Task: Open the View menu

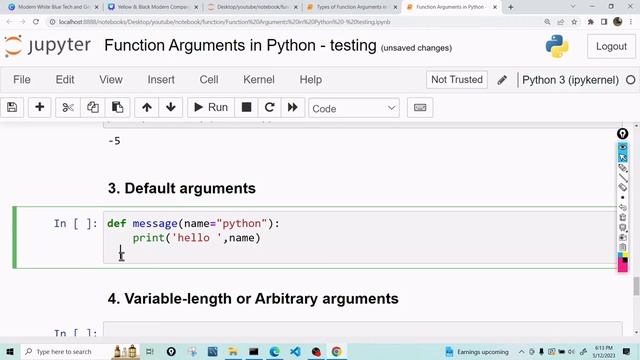Action: pyautogui.click(x=111, y=80)
